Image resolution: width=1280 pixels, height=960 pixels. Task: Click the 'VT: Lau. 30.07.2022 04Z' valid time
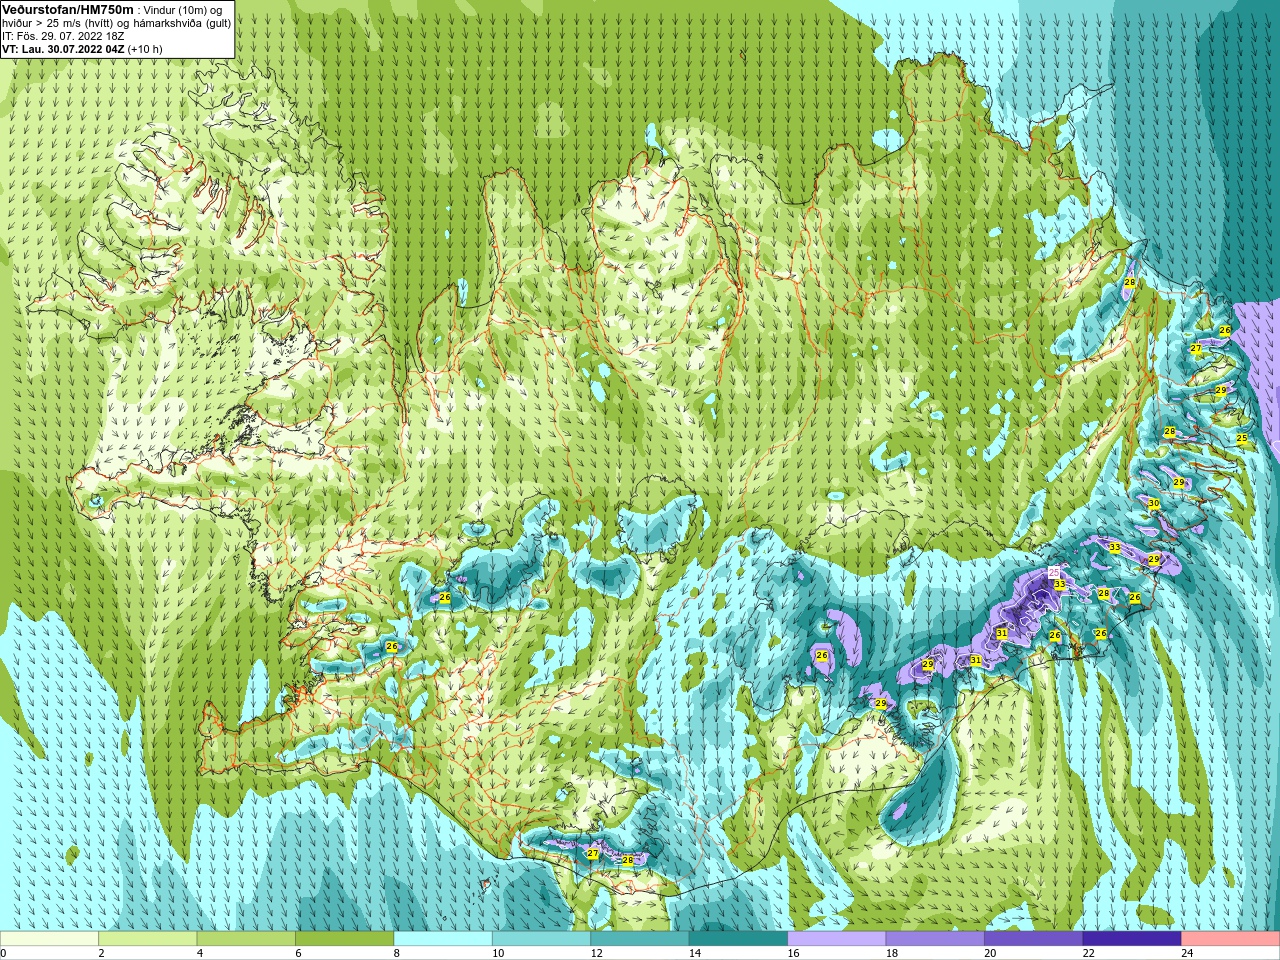pos(63,48)
